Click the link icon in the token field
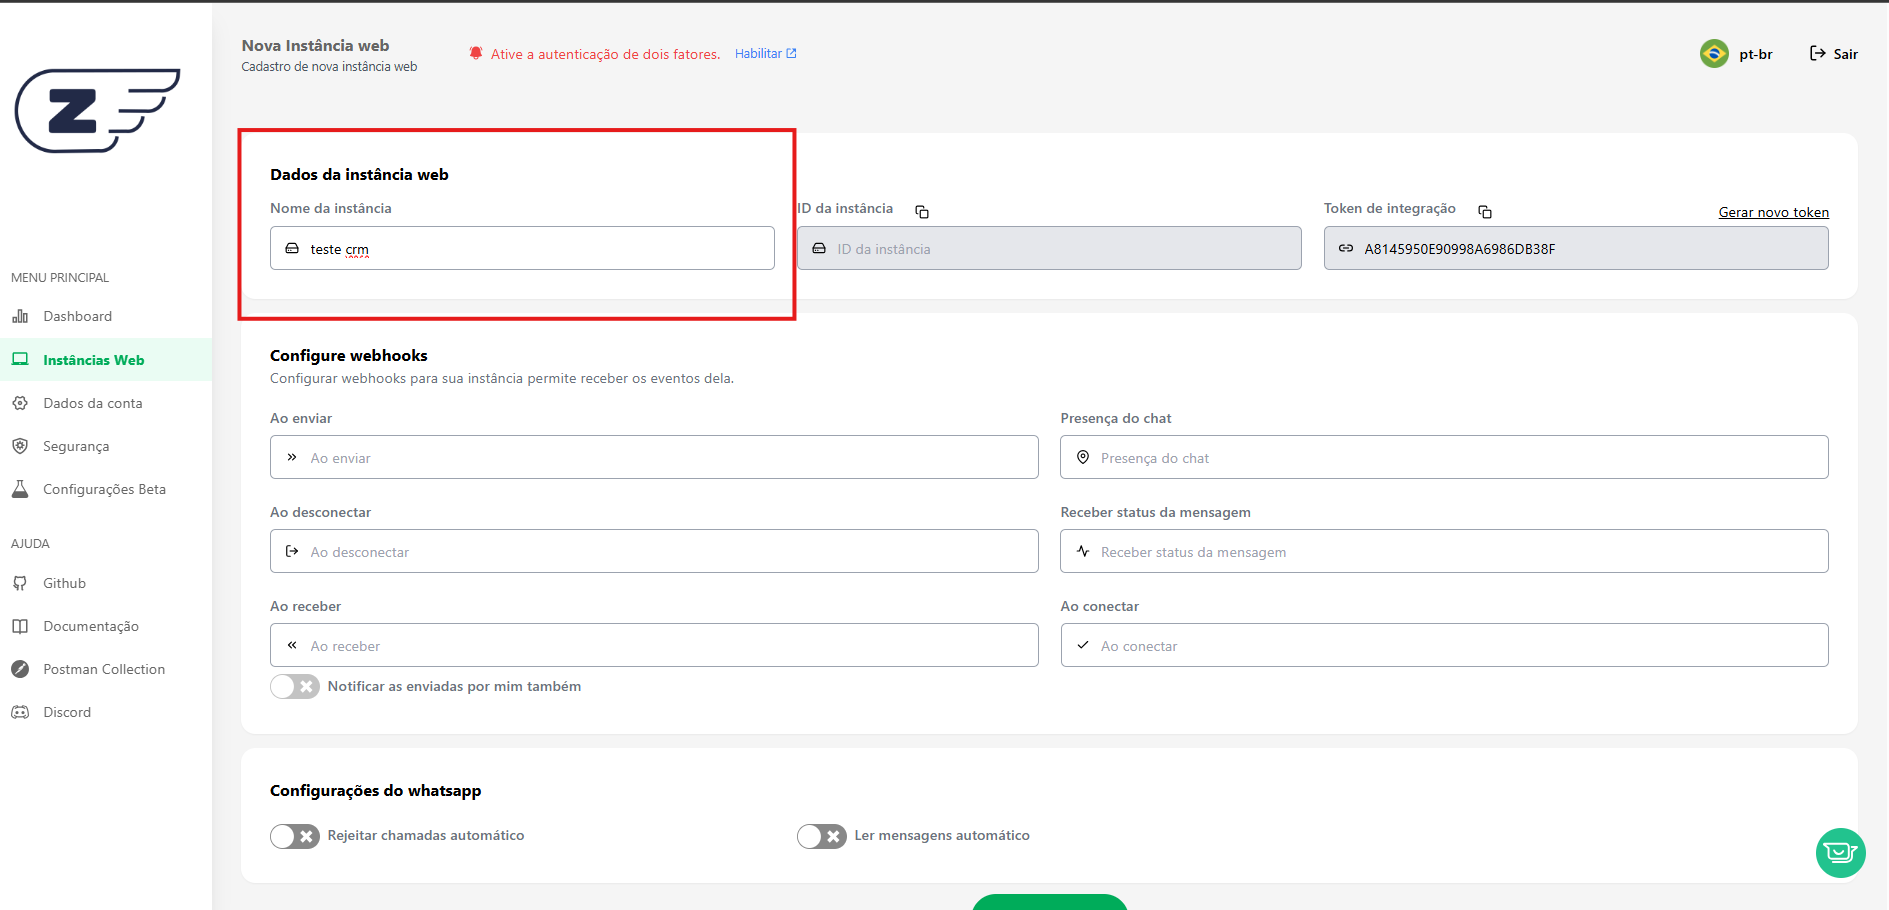This screenshot has height=910, width=1889. pos(1346,248)
